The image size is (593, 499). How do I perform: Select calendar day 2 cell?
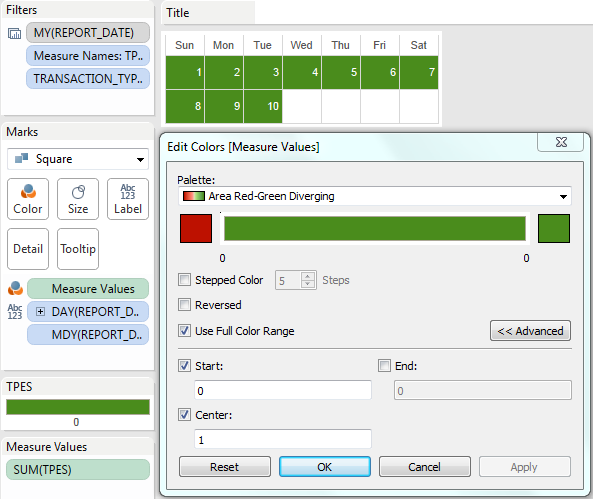pyautogui.click(x=224, y=73)
